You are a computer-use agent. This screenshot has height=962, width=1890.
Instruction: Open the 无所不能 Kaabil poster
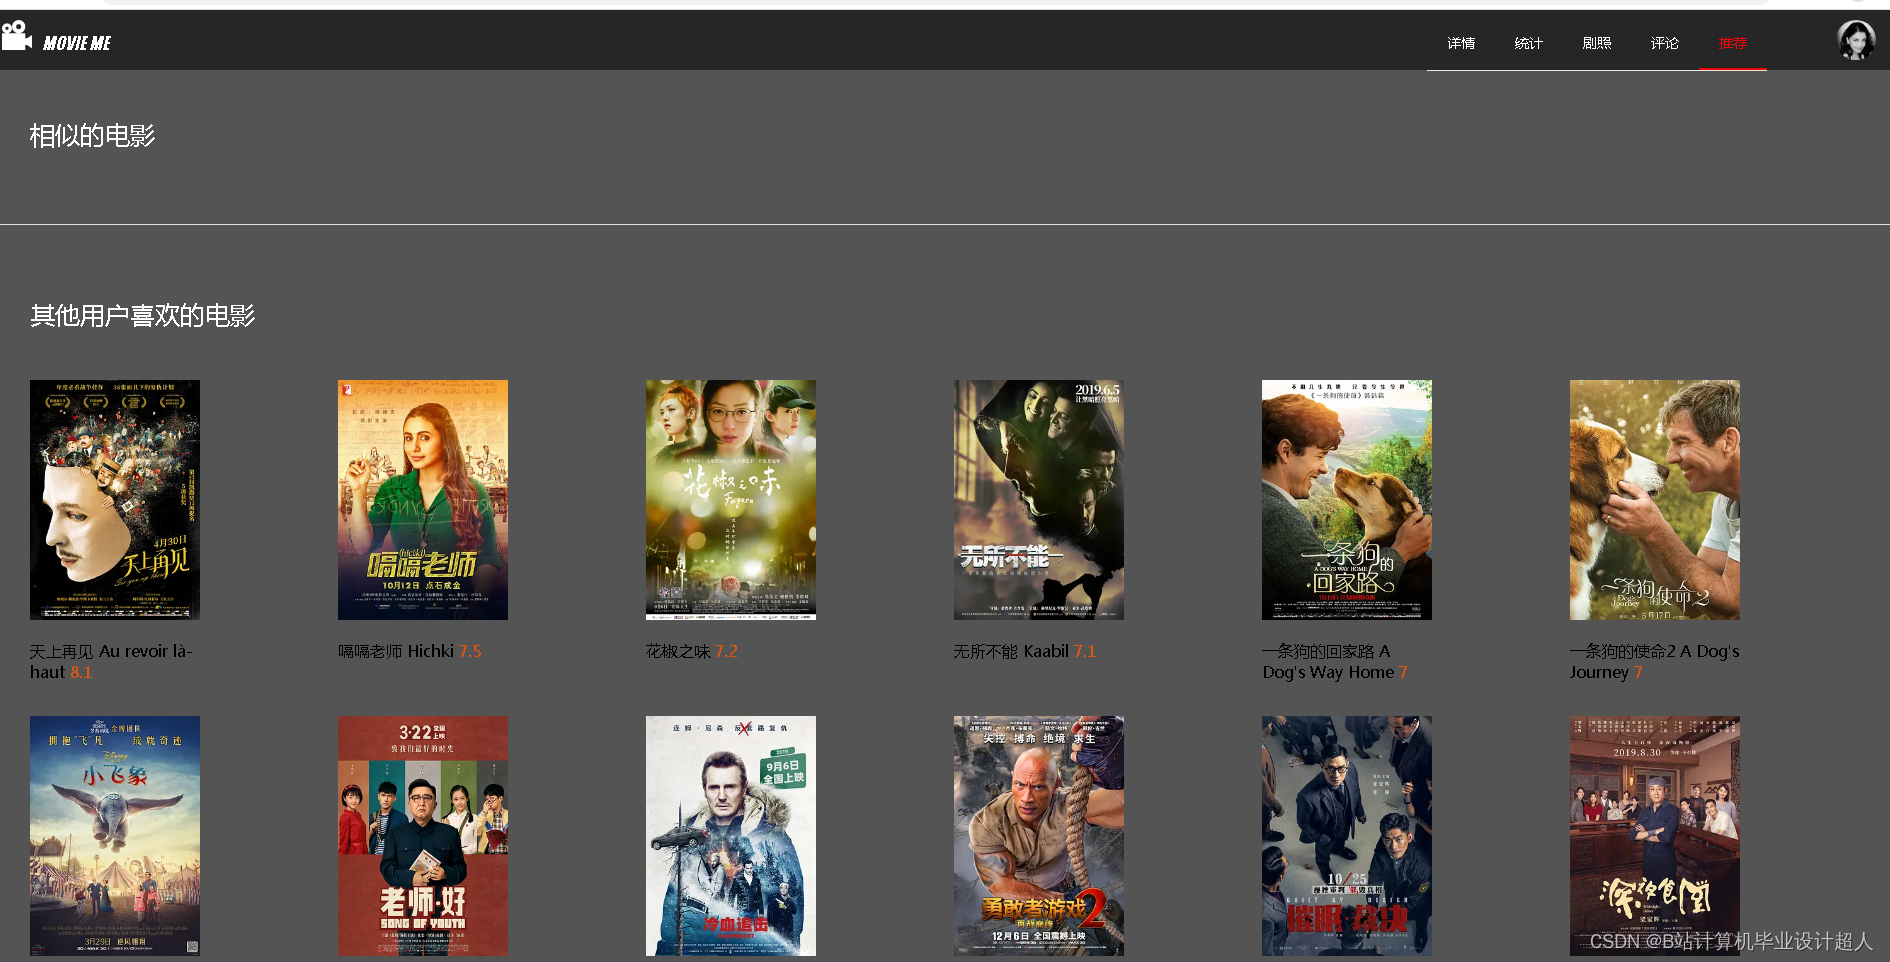[1039, 500]
